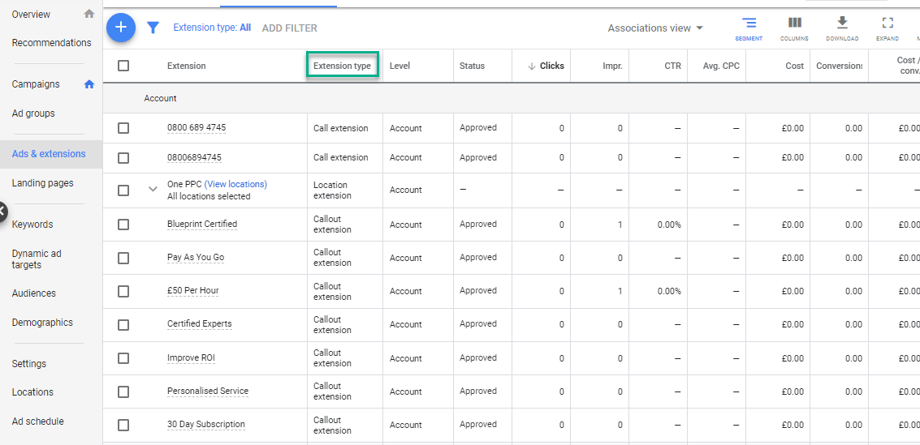Open the 0800 689 4745 extension

click(x=197, y=127)
